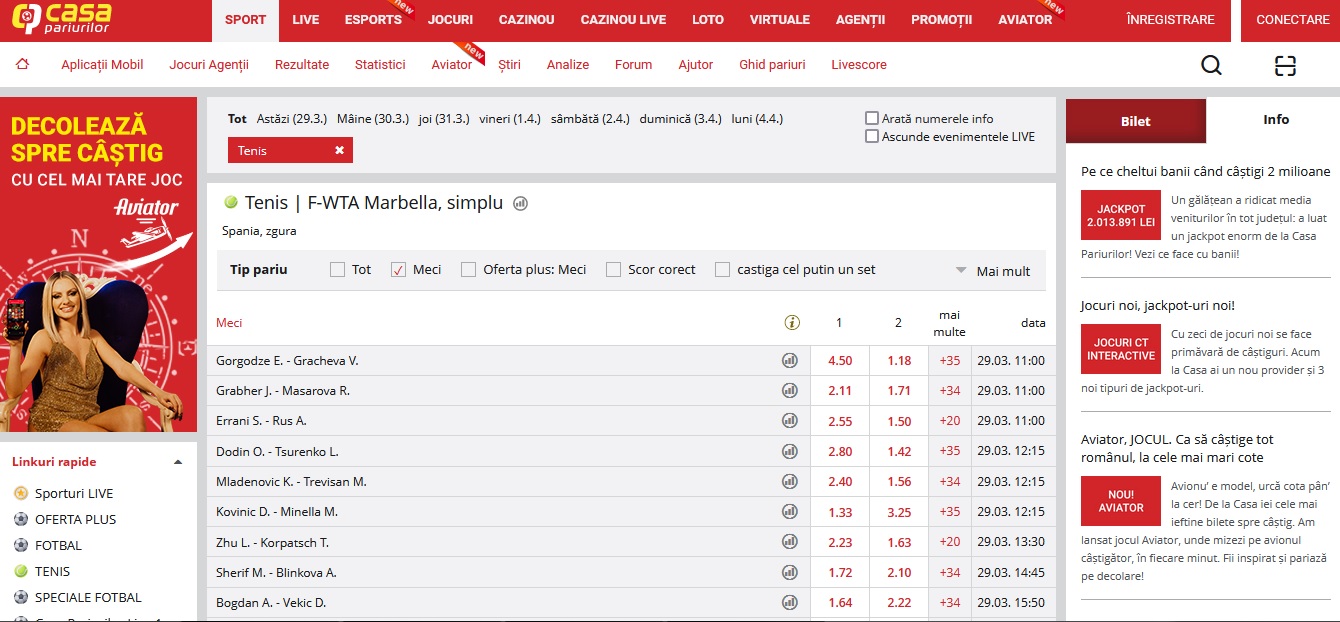1340x622 pixels.
Task: Filter events by Mâine (30.3.)
Action: pyautogui.click(x=373, y=118)
